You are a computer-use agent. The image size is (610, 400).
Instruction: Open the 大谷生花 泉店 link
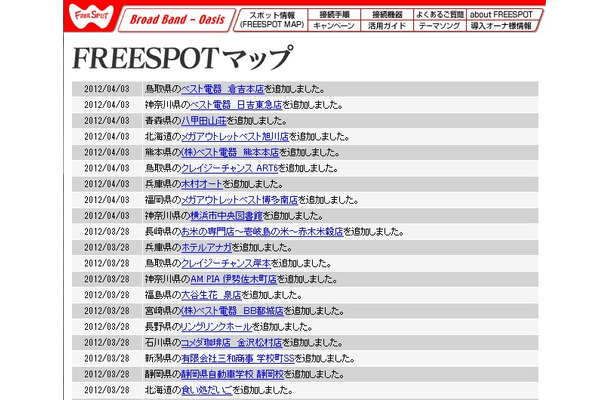(x=211, y=295)
